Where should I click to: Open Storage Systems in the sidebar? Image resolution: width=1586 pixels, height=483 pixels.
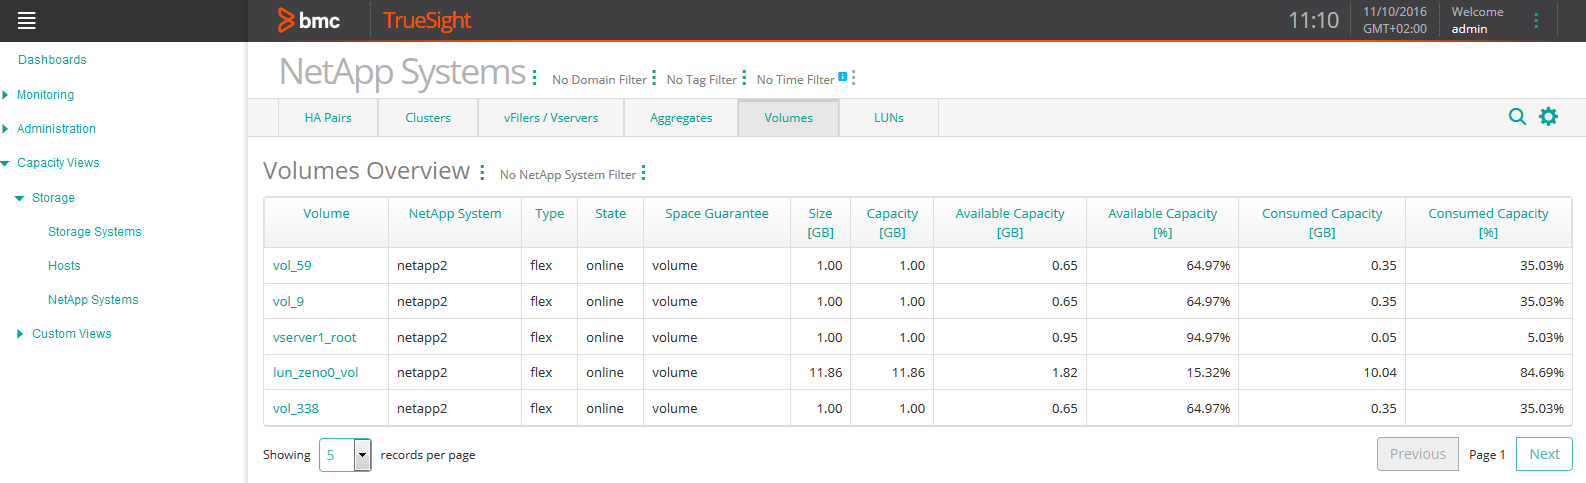(x=95, y=232)
